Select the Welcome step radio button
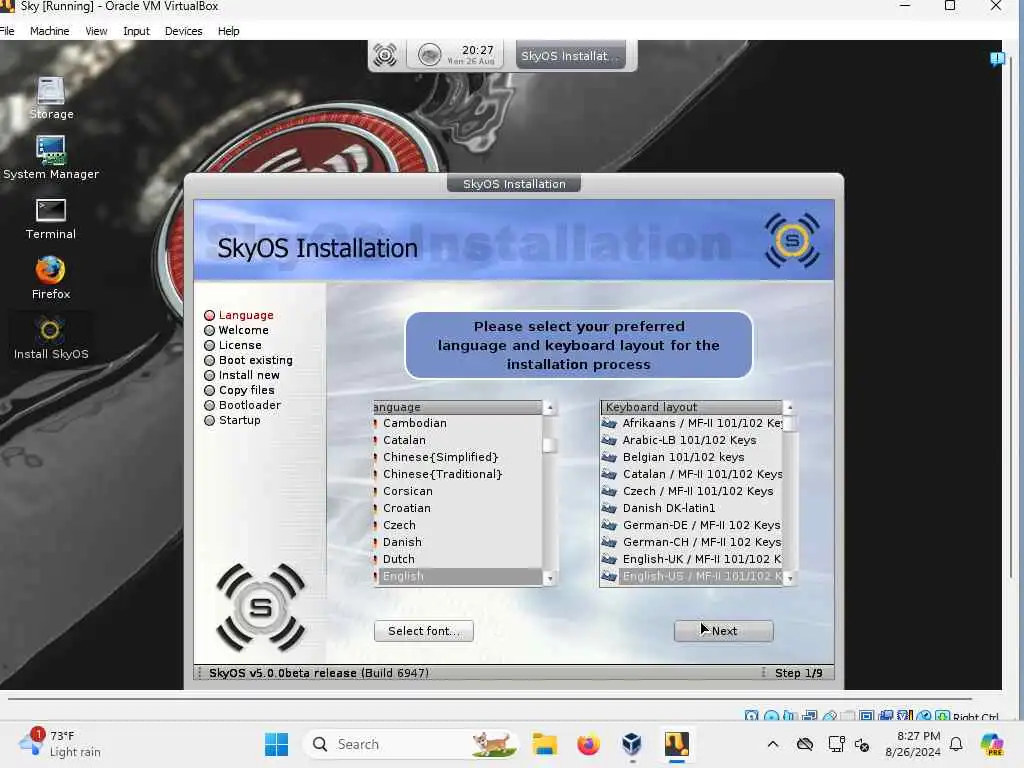Viewport: 1024px width, 768px height. tap(210, 330)
